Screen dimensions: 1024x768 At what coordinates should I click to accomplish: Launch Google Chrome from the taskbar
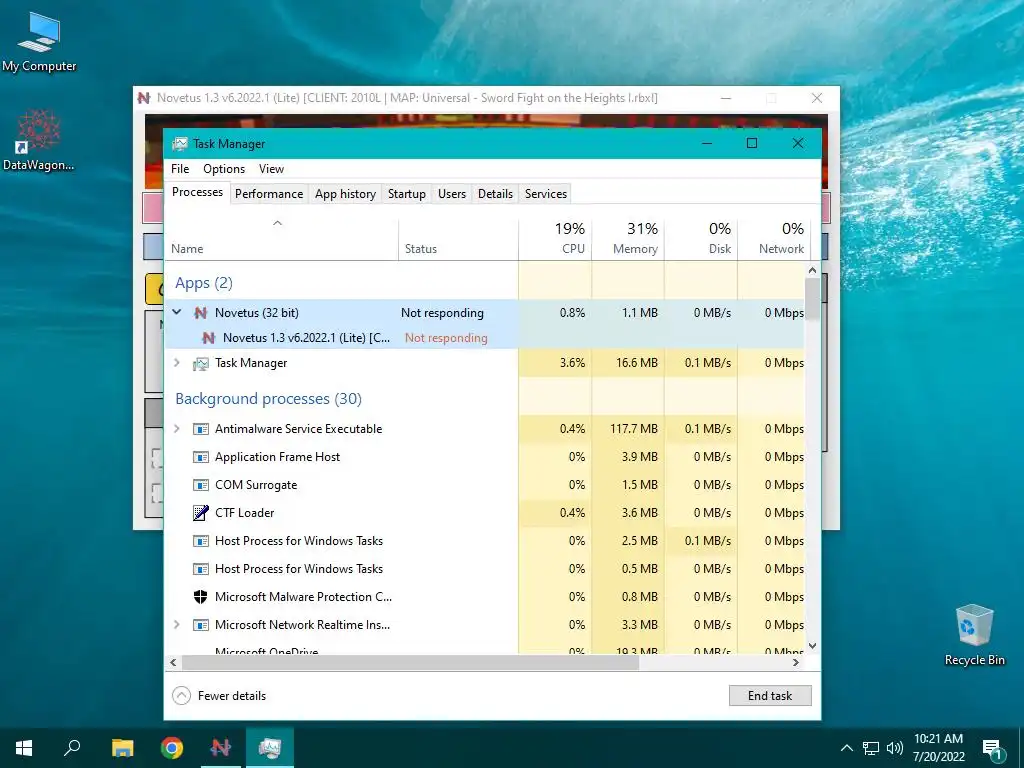(172, 748)
